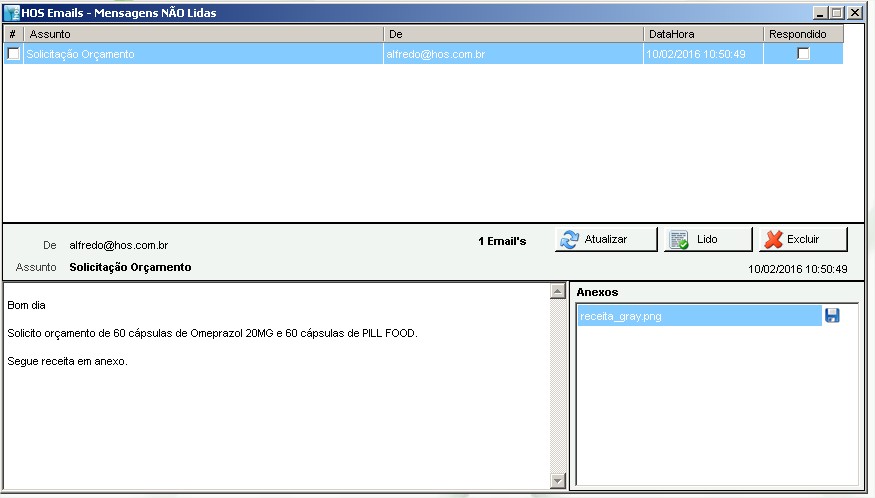This screenshot has width=875, height=498.
Task: Mark the email as Lido
Action: 706,240
